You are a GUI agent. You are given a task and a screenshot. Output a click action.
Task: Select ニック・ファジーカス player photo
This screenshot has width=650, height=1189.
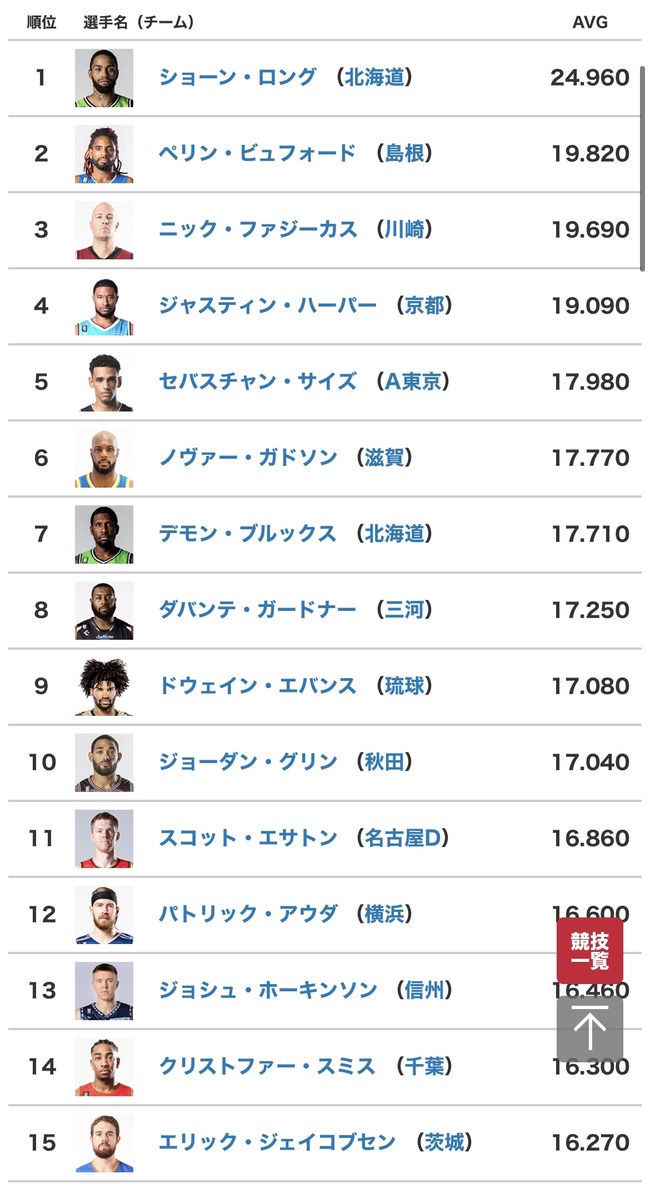(x=104, y=230)
